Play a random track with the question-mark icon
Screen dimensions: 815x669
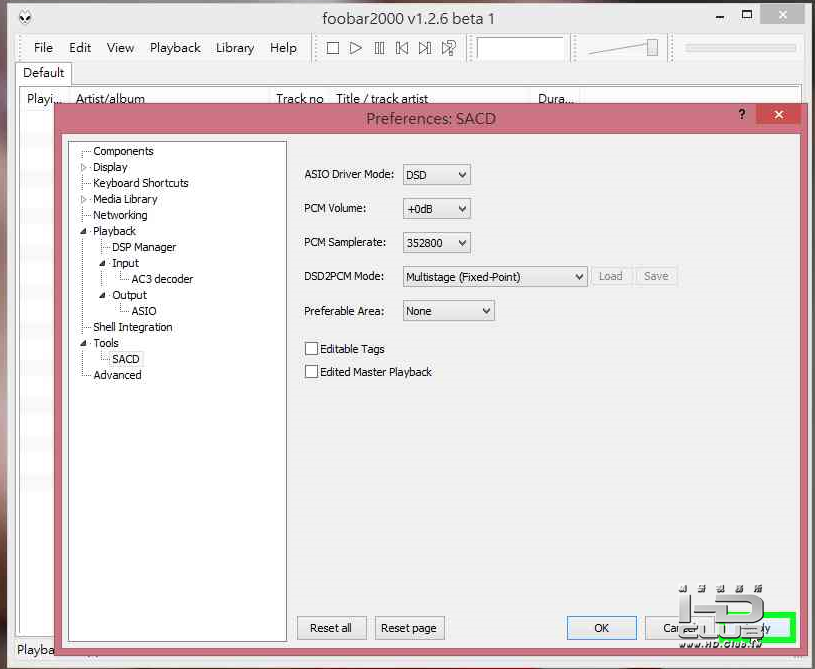[x=449, y=48]
